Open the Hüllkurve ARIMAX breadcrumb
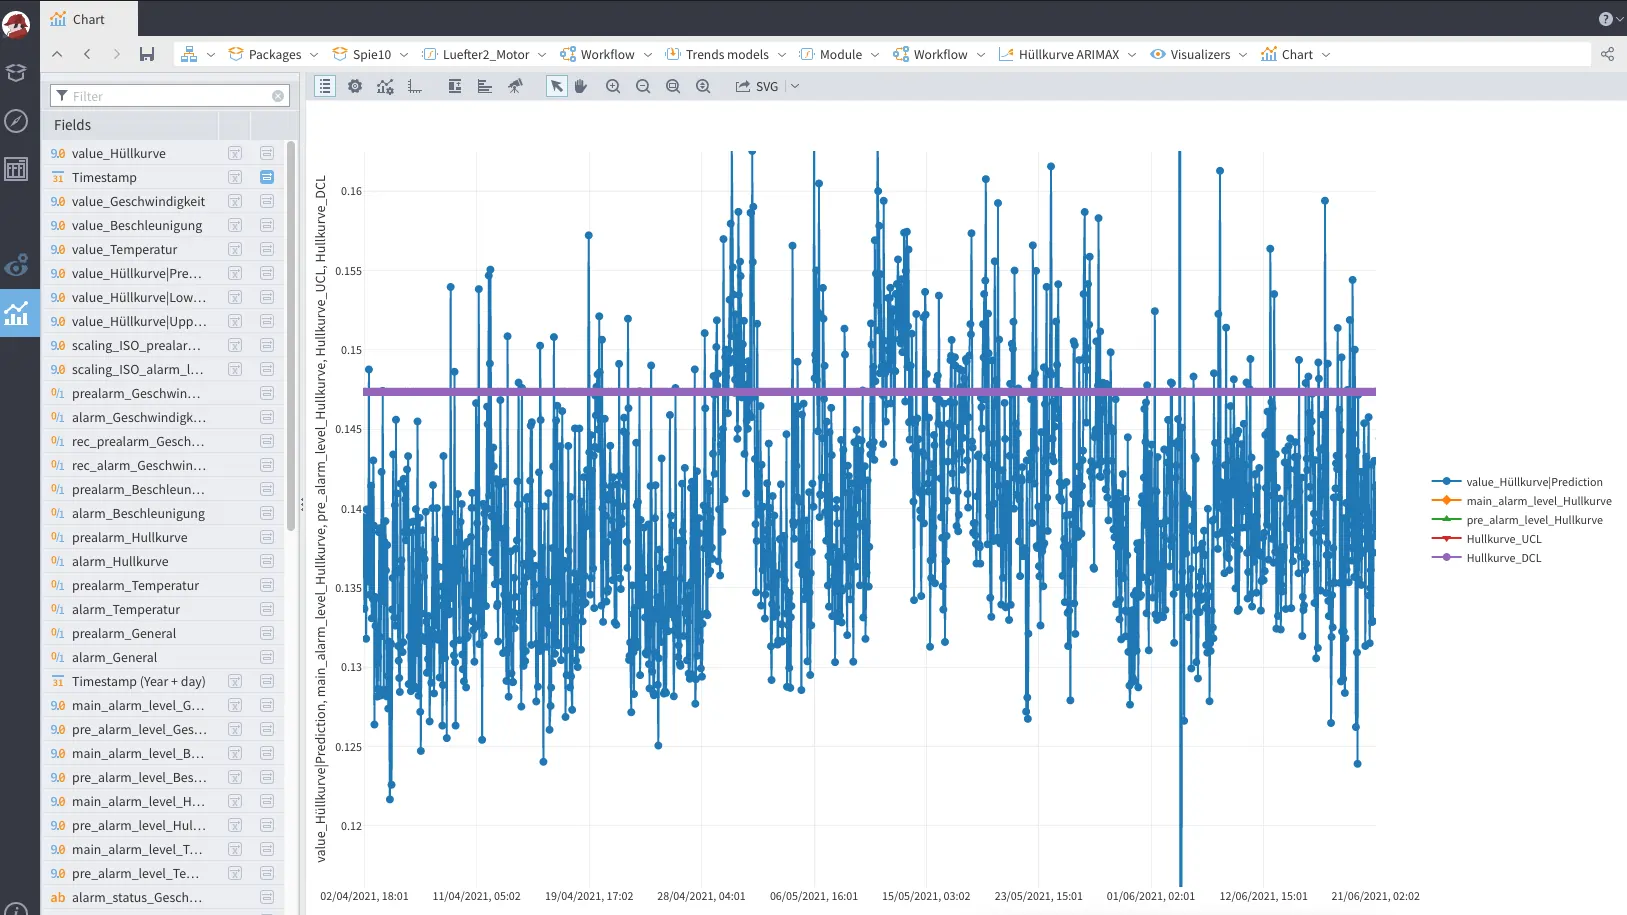Viewport: 1627px width, 915px height. point(1059,54)
